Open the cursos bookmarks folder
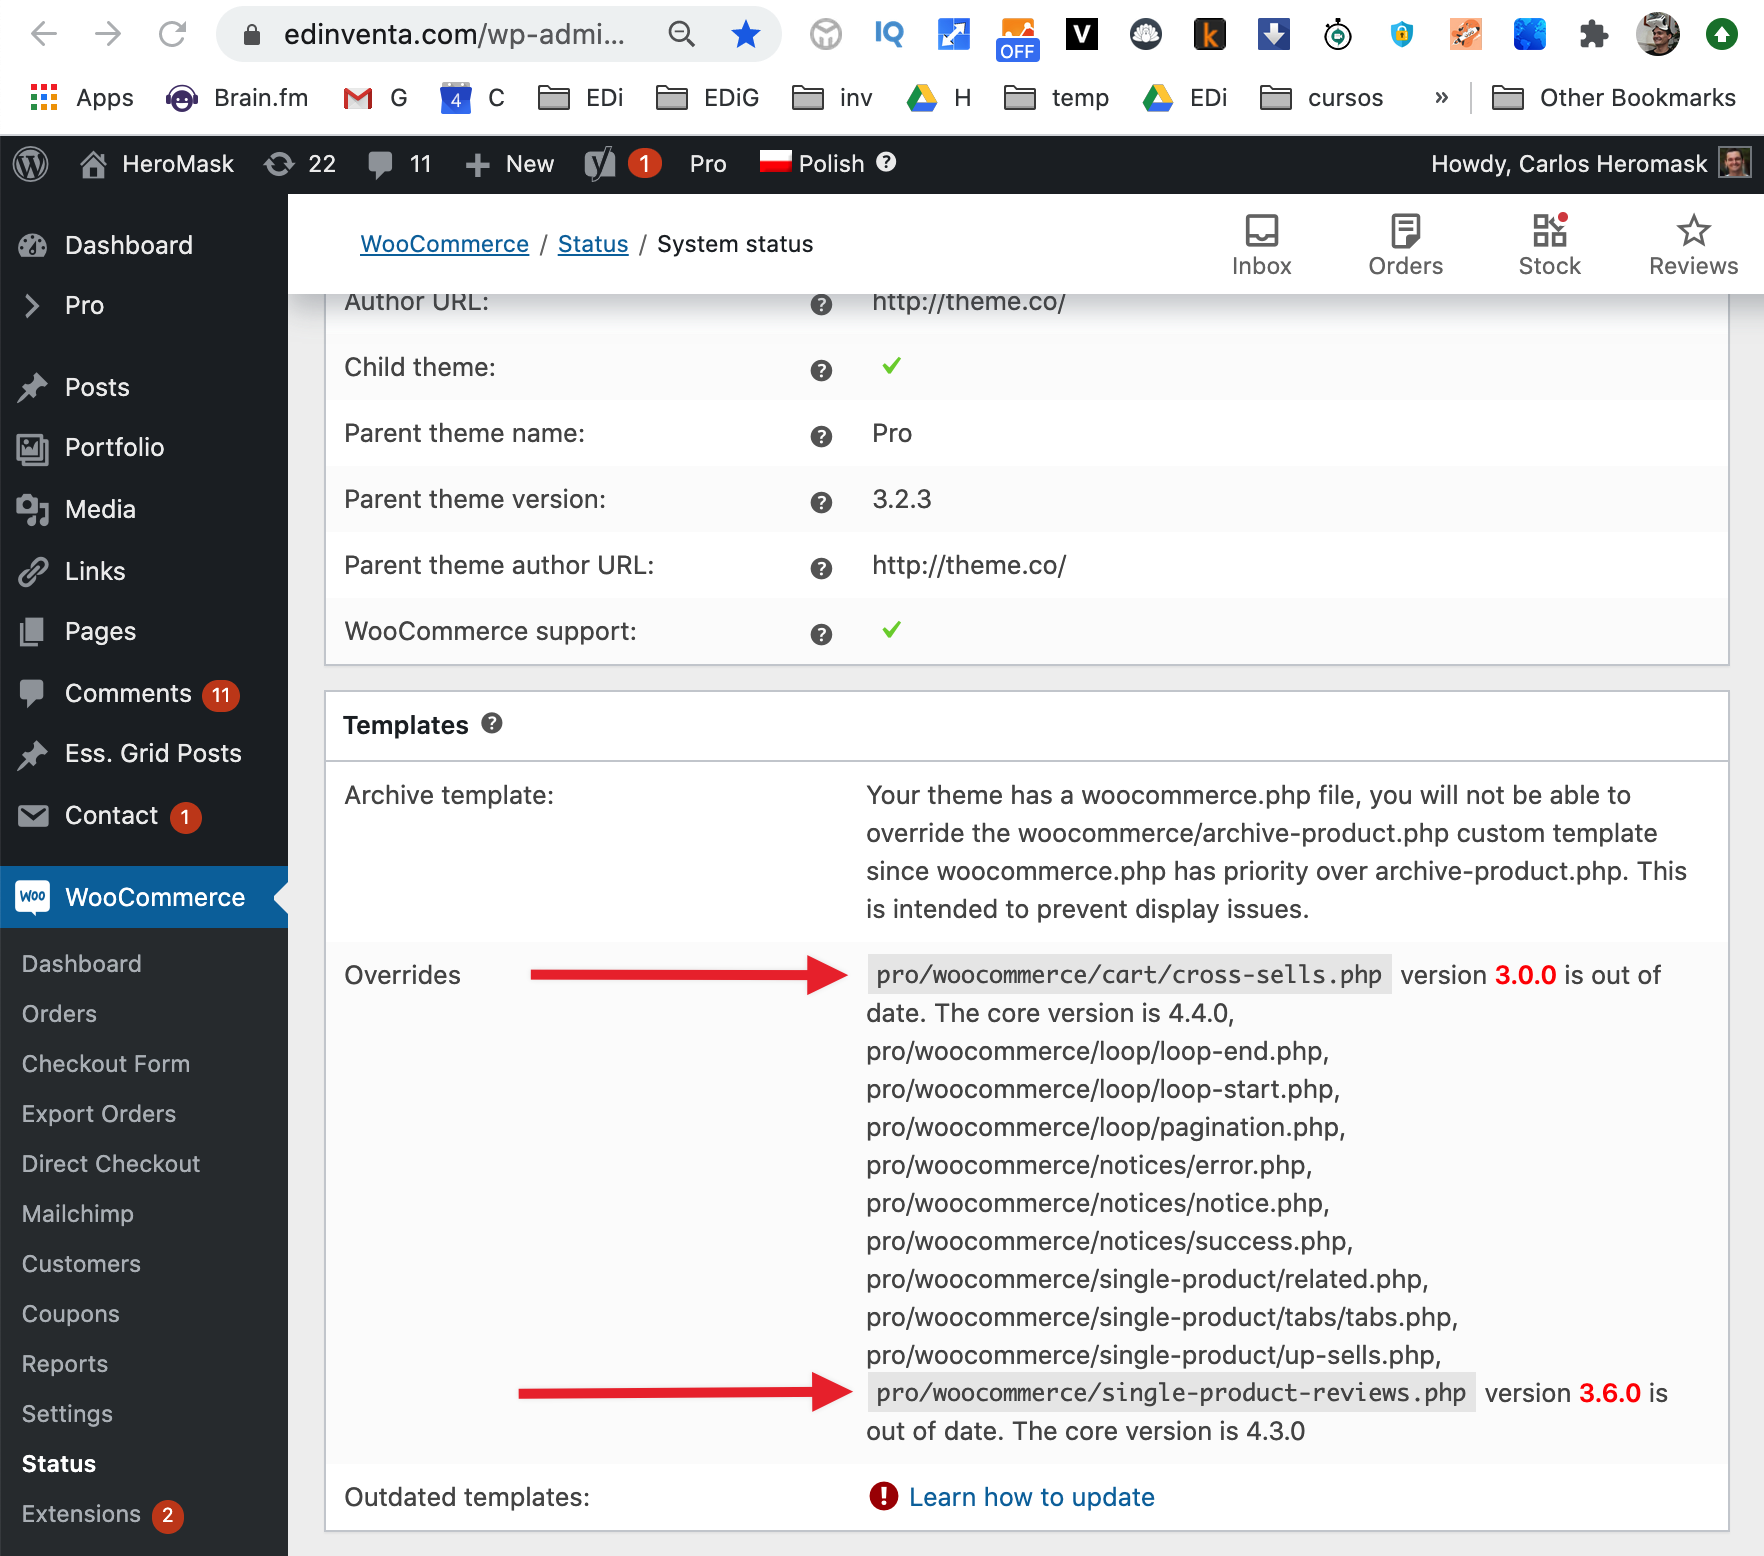 (1322, 97)
